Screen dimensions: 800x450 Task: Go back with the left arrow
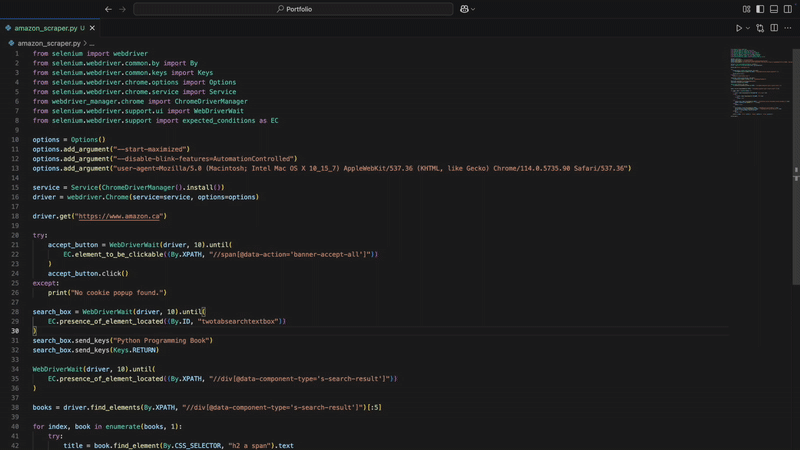point(108,9)
